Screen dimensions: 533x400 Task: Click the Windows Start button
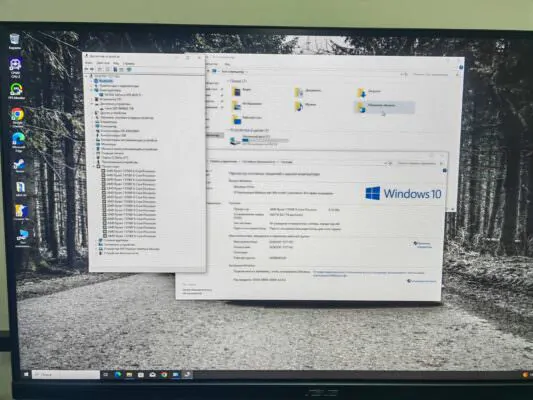click(x=26, y=374)
